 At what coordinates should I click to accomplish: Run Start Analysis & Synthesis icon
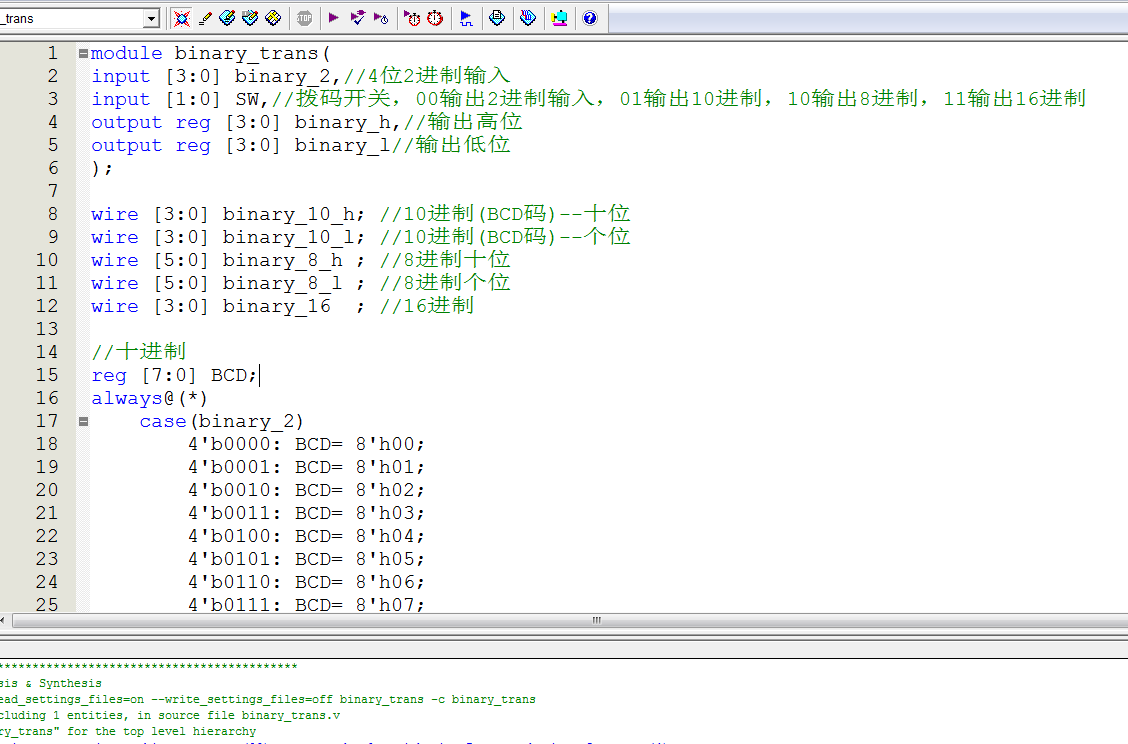click(357, 18)
